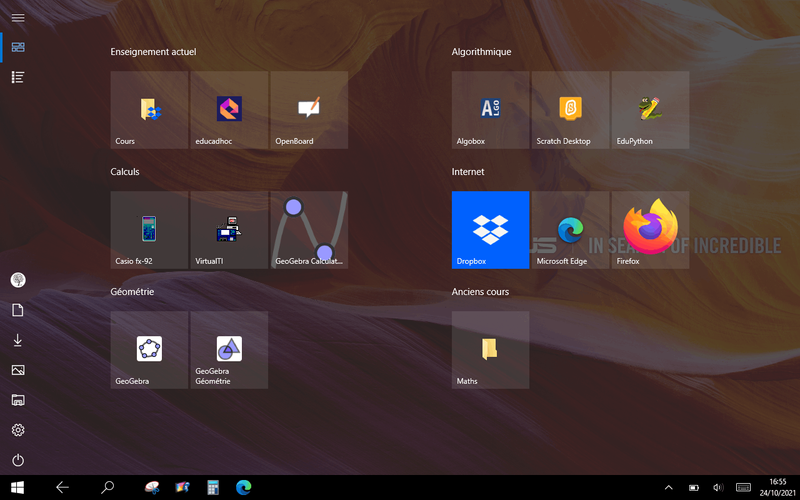The width and height of the screenshot is (800, 500).
Task: Show hidden system tray icons chevron
Action: pos(669,488)
